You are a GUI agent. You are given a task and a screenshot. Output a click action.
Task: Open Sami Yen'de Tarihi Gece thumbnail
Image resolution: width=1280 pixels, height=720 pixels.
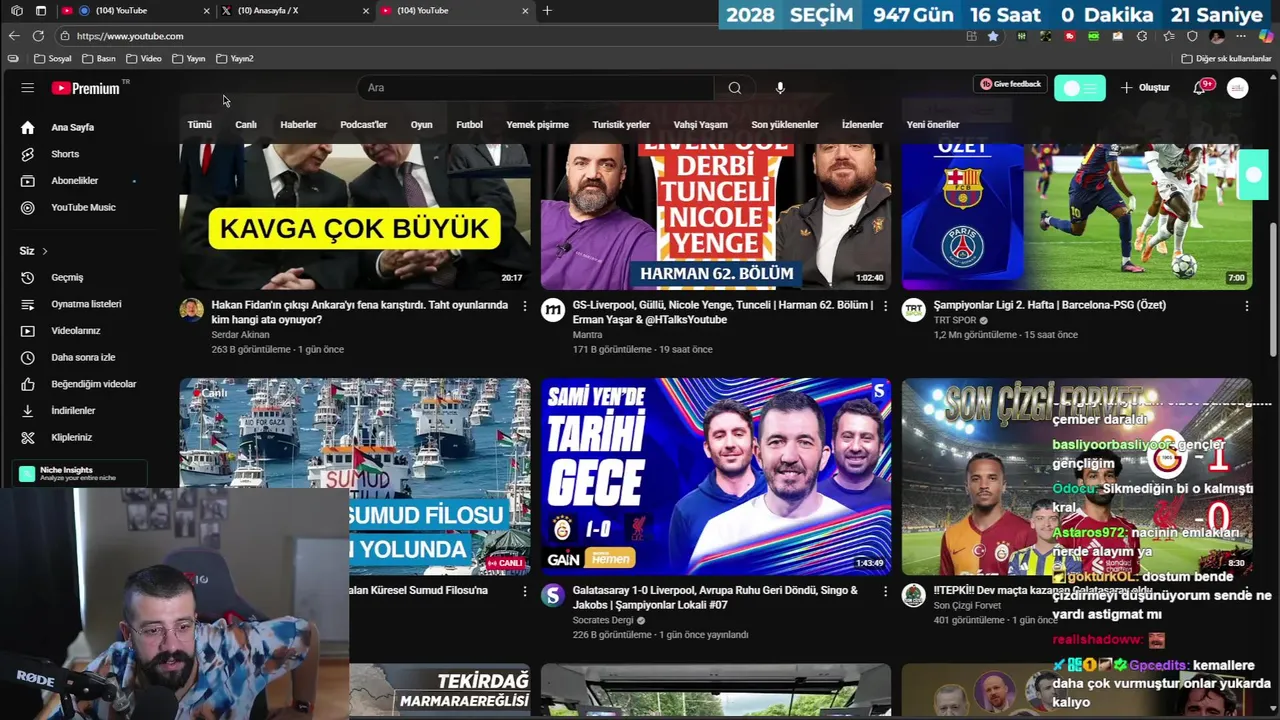[716, 476]
